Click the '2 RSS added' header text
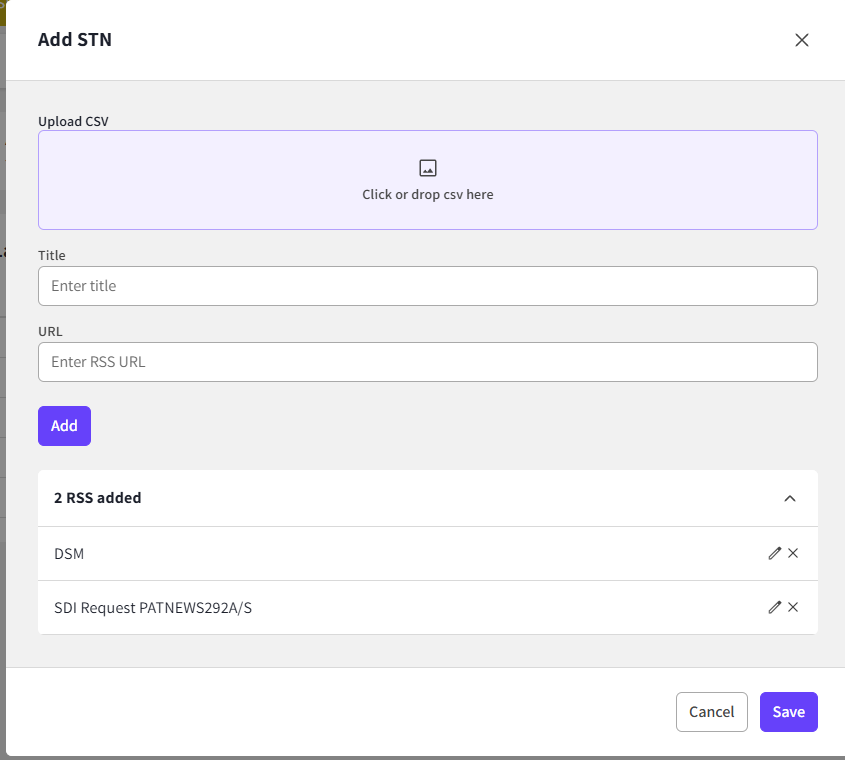 (x=98, y=498)
